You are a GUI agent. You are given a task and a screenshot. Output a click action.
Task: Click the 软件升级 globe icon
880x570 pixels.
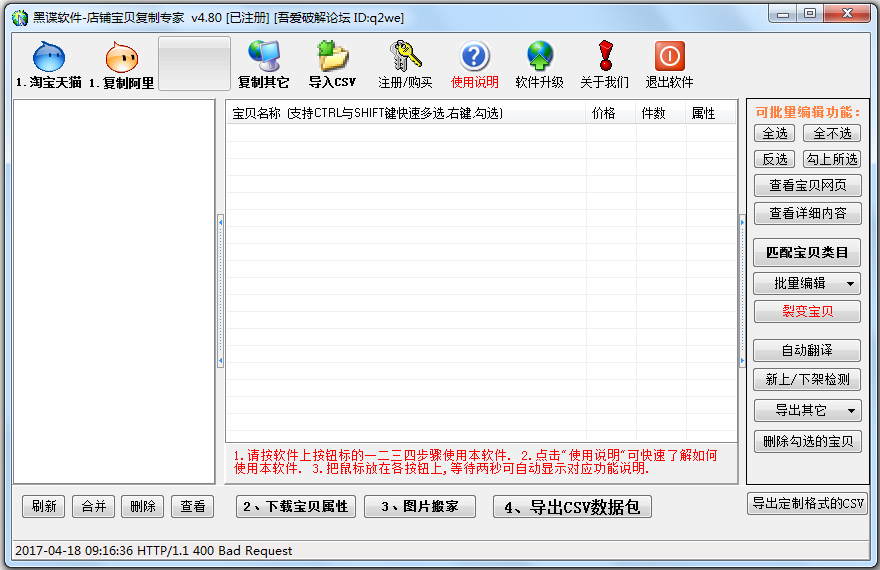coord(539,56)
